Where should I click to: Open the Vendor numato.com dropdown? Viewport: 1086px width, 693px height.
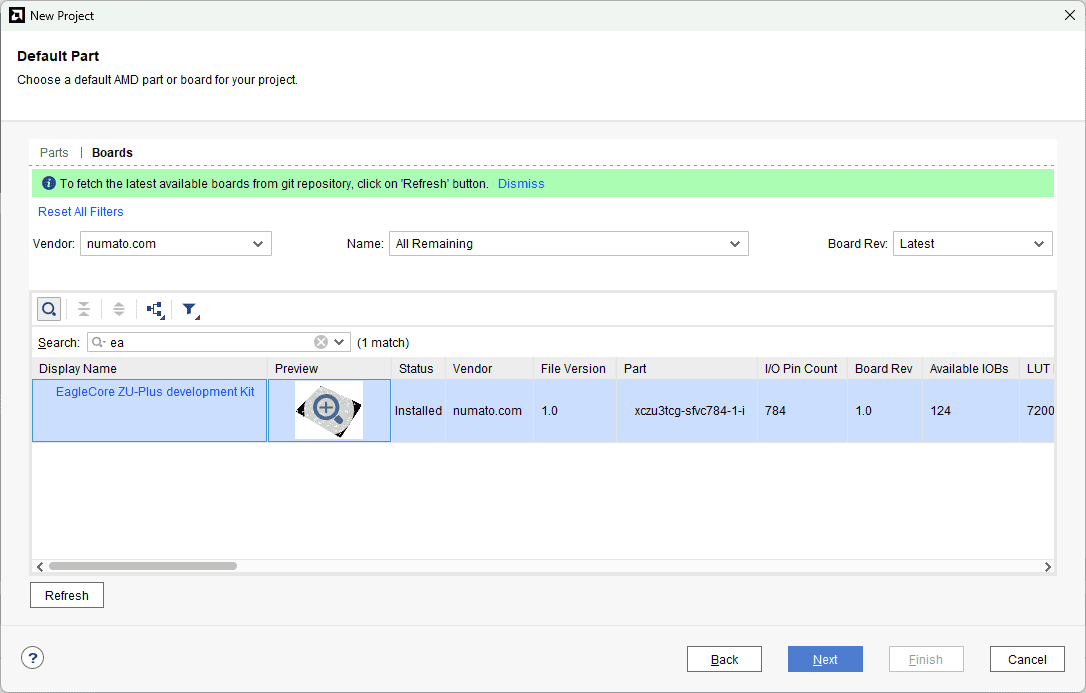(176, 244)
